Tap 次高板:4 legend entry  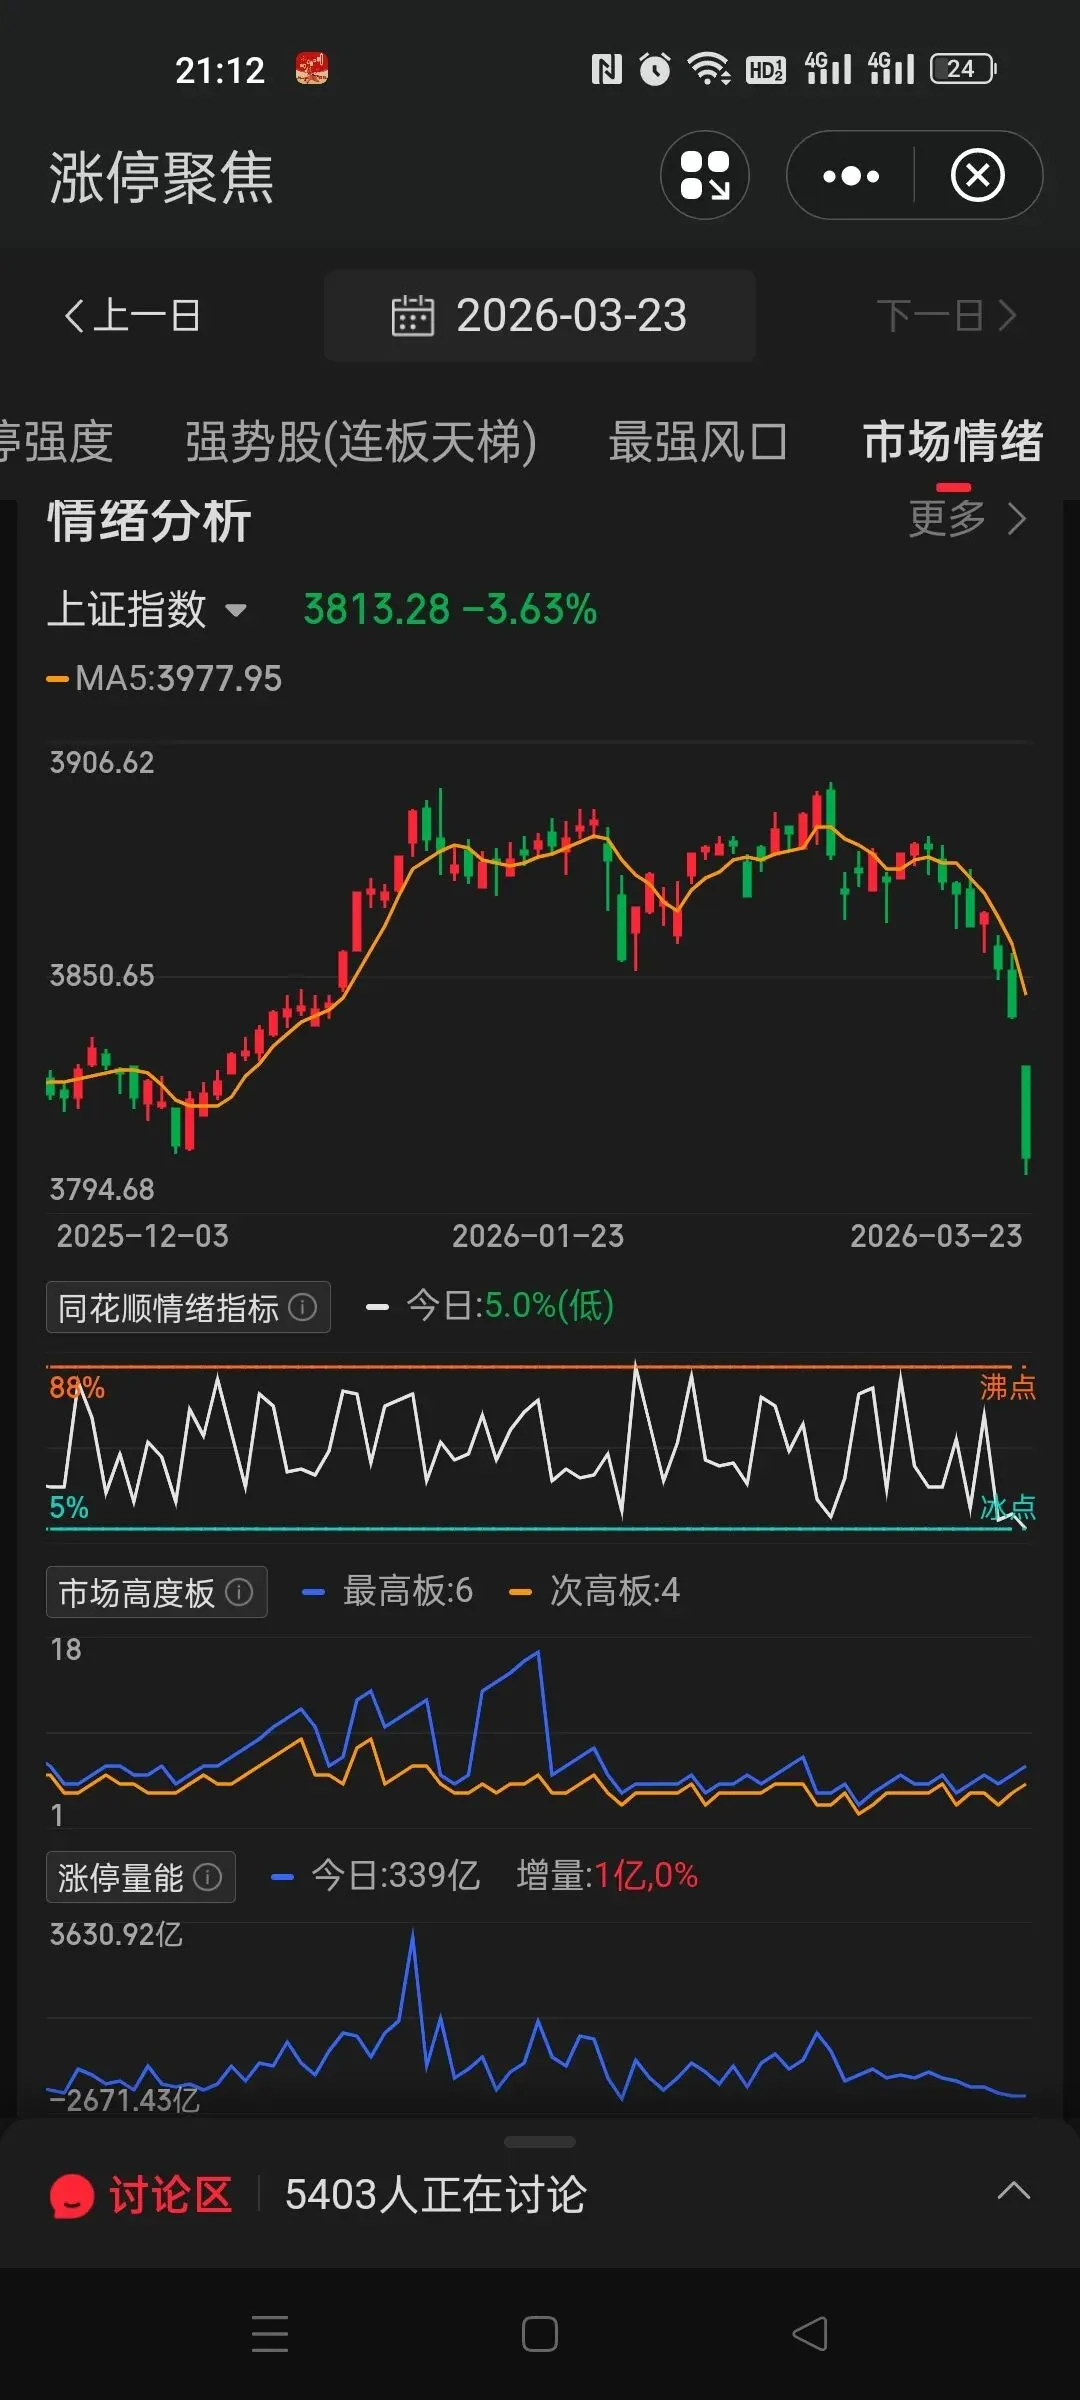(595, 1591)
